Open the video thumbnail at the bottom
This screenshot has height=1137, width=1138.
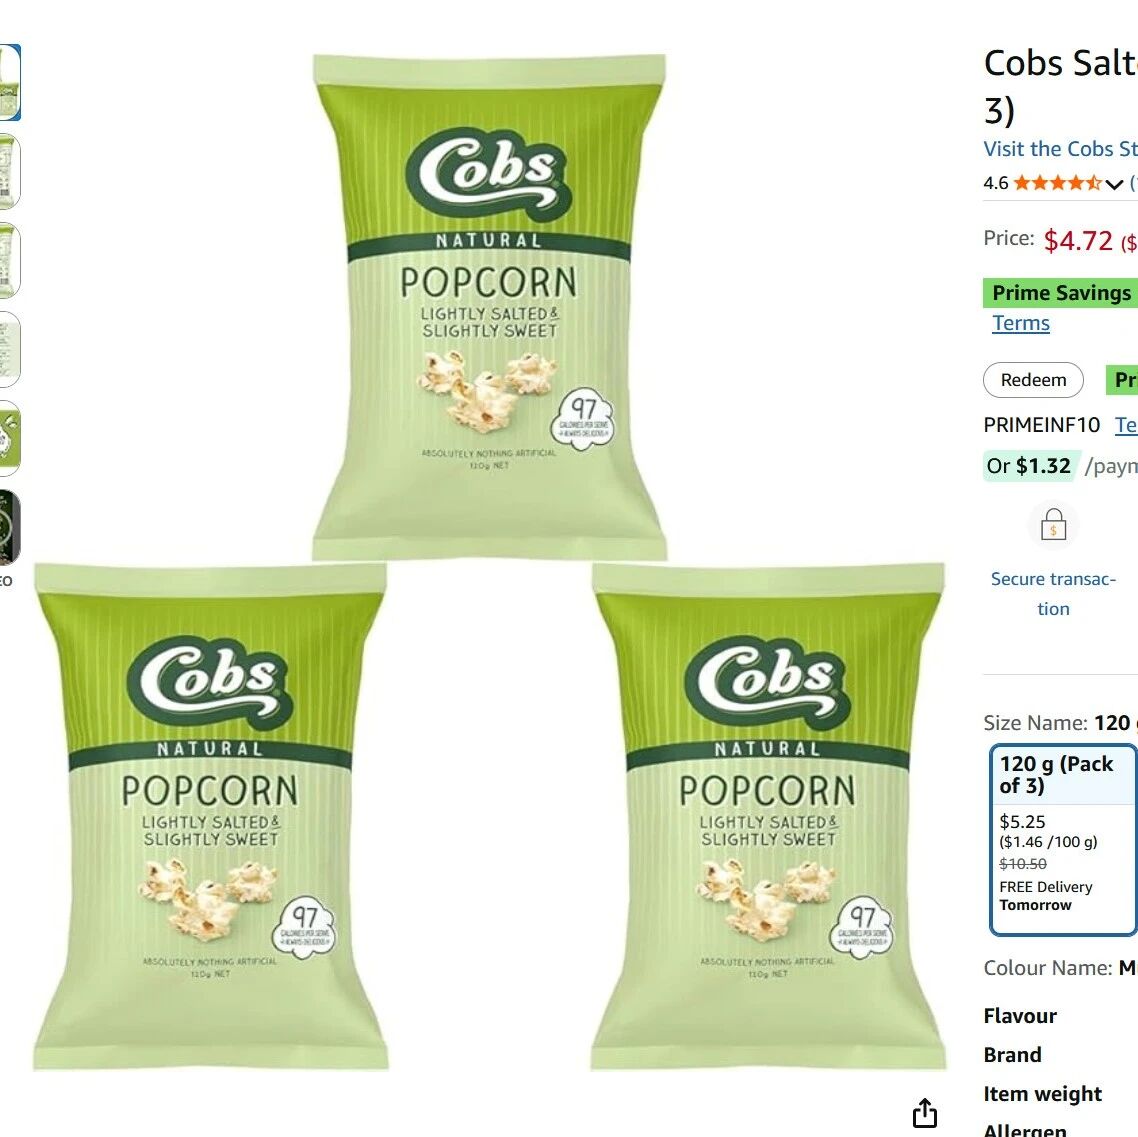click(x=9, y=528)
